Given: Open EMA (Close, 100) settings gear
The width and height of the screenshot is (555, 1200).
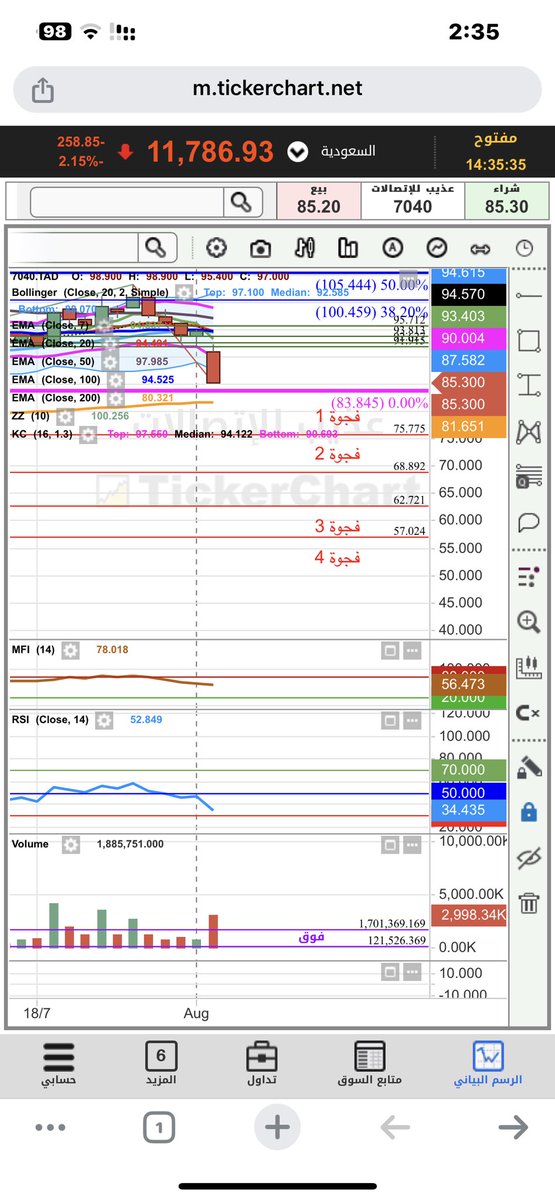Looking at the screenshot, I should [117, 380].
